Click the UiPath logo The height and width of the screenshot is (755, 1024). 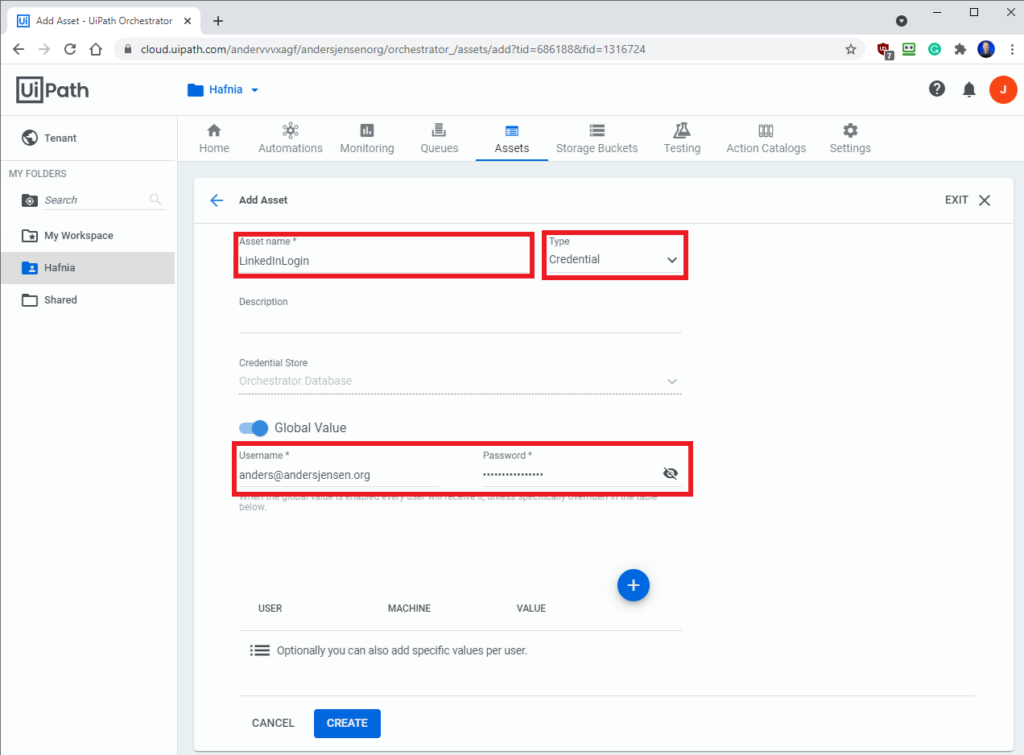pyautogui.click(x=52, y=89)
